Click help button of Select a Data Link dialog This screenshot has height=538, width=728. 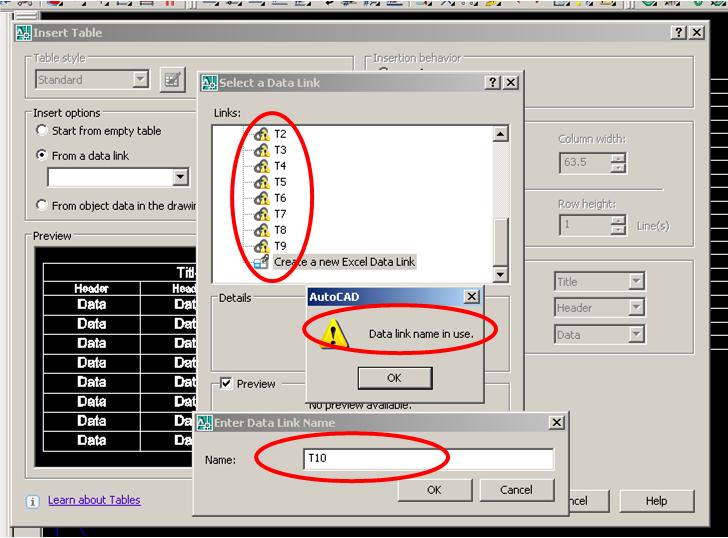(493, 83)
